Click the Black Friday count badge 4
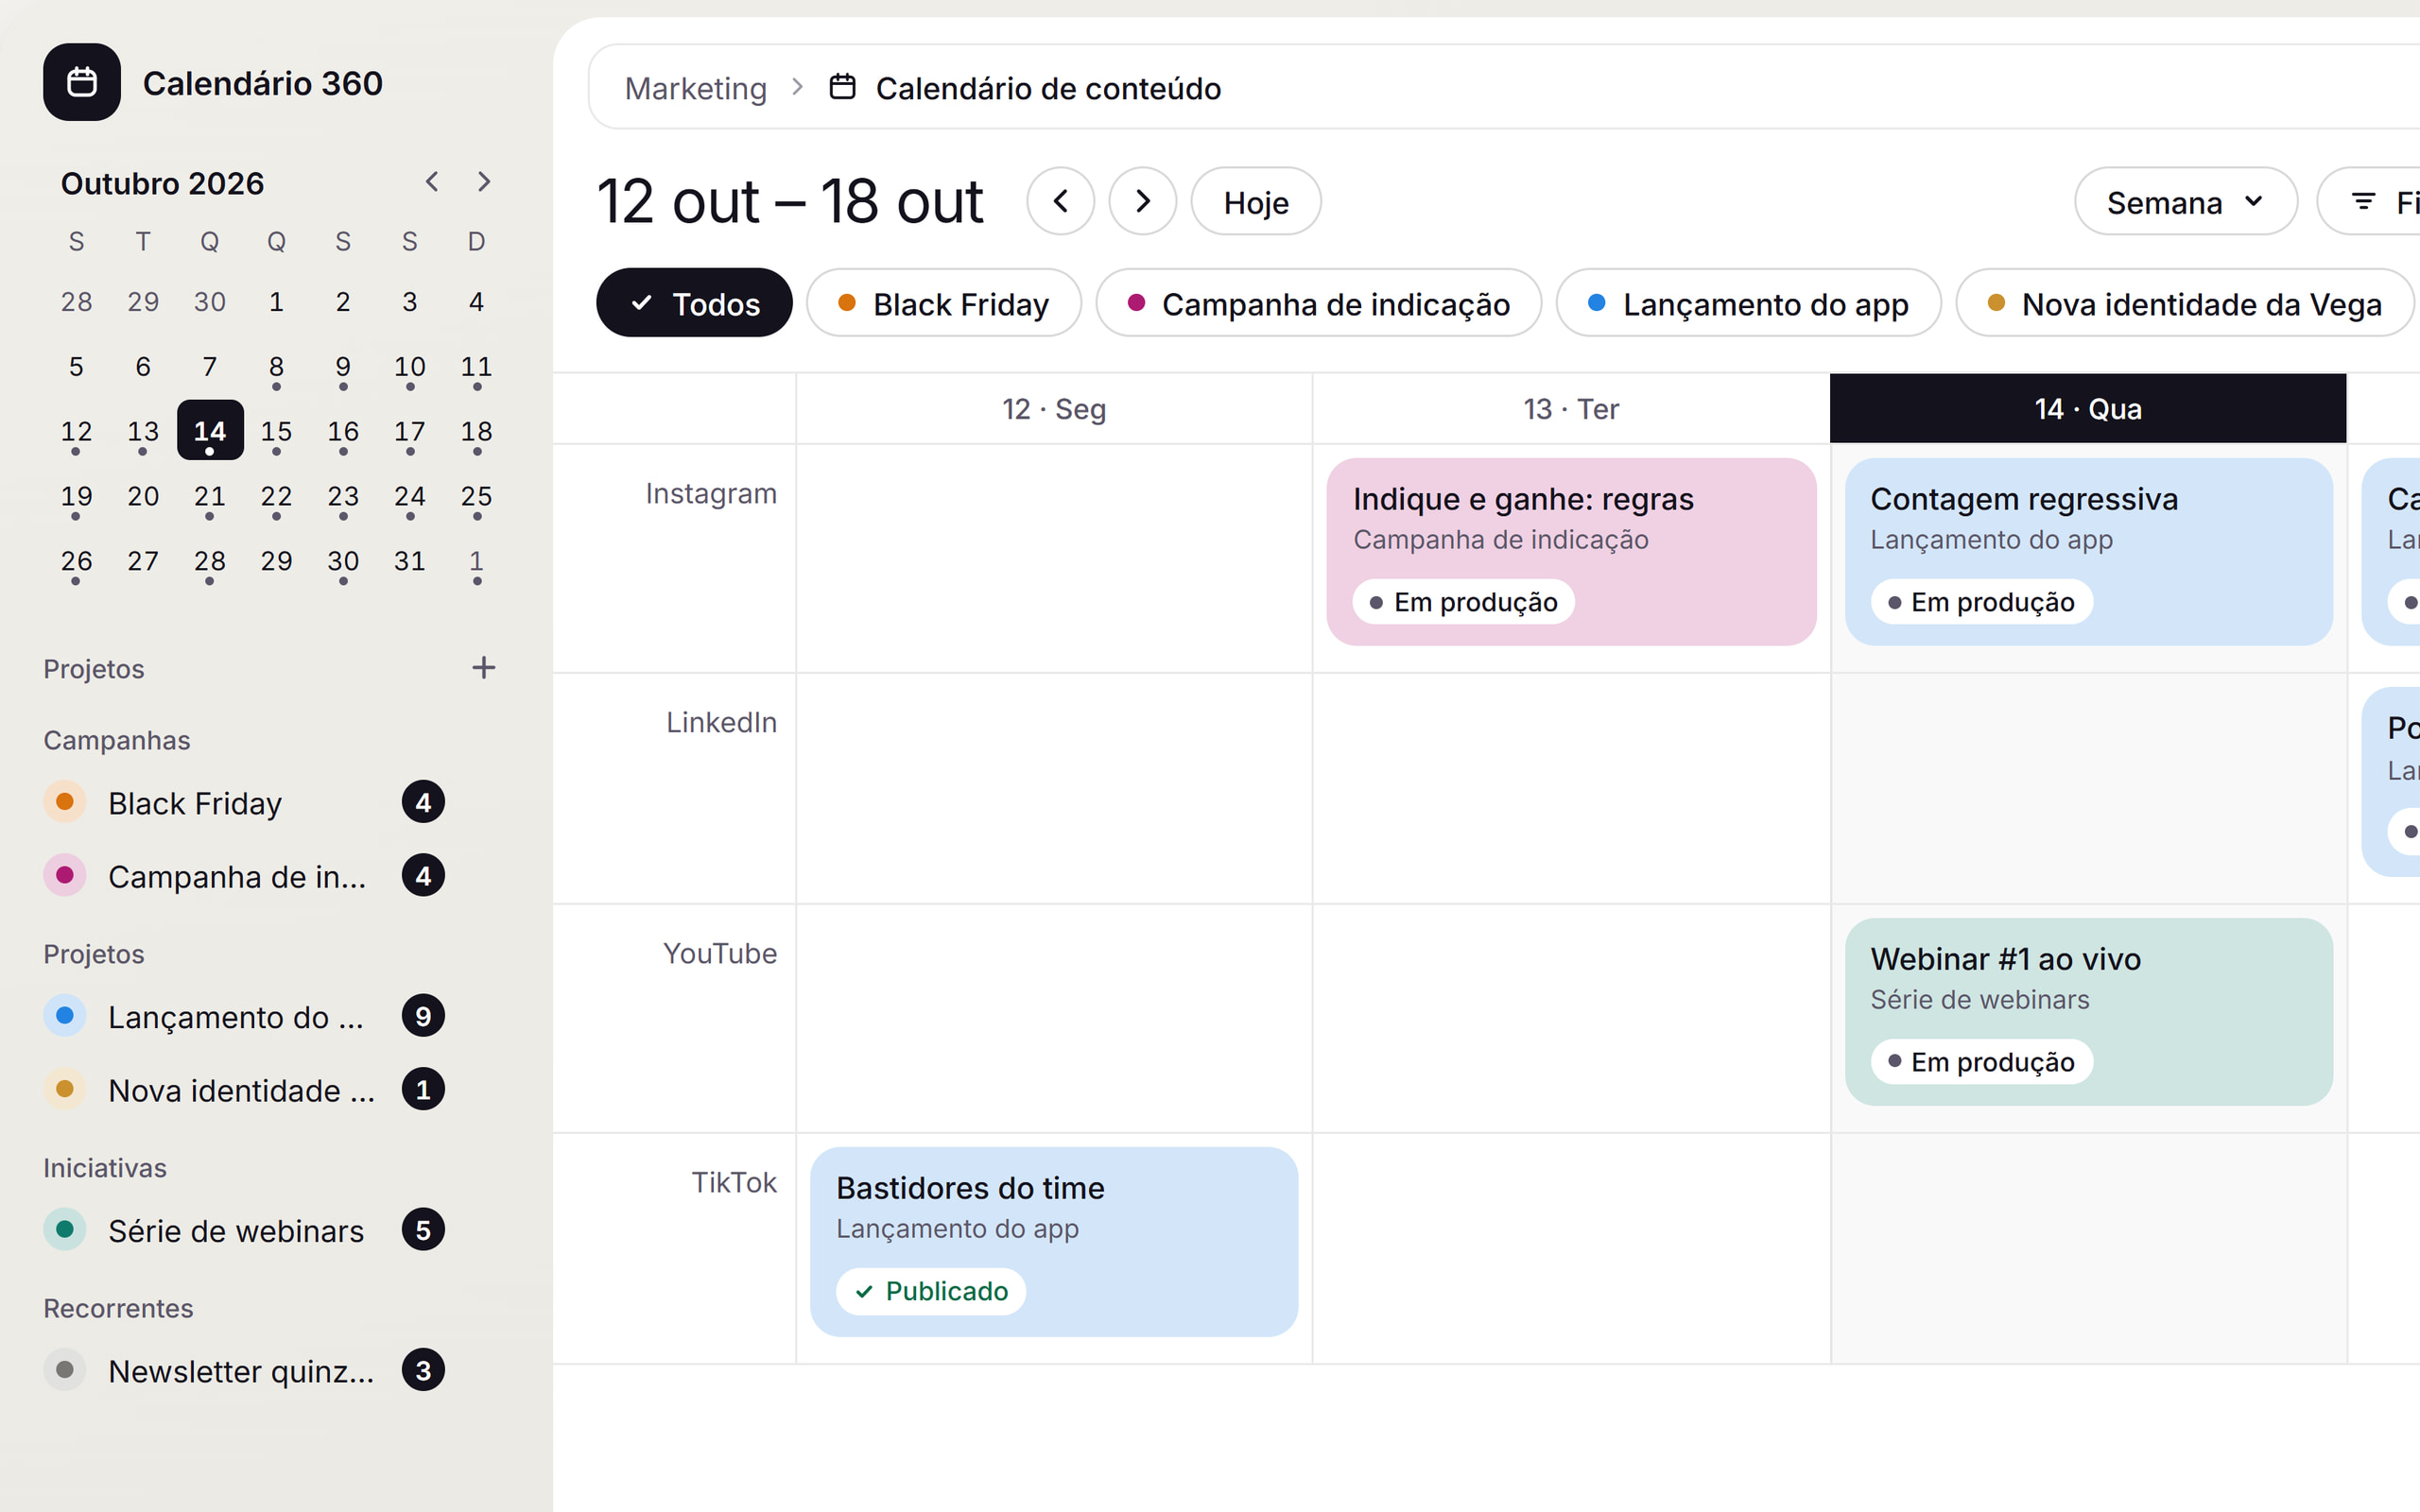This screenshot has width=2420, height=1512. click(x=423, y=802)
